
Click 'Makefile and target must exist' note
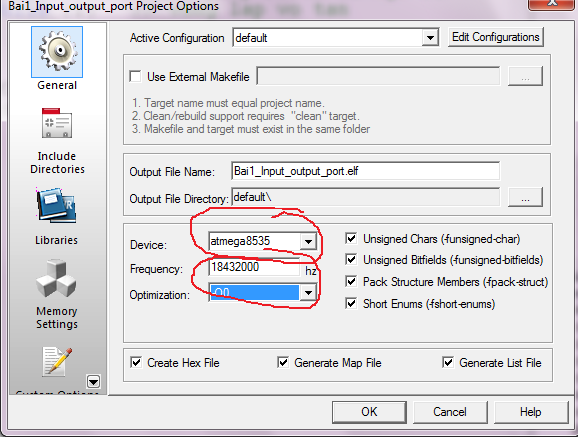click(251, 129)
